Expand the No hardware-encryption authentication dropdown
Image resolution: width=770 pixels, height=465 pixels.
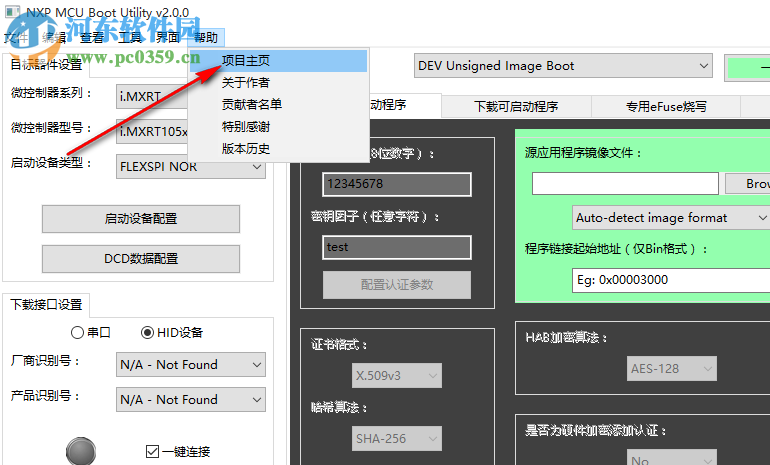point(671,458)
